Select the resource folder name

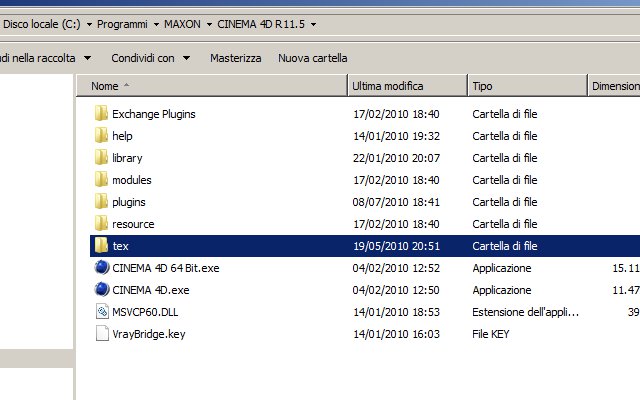coord(133,224)
